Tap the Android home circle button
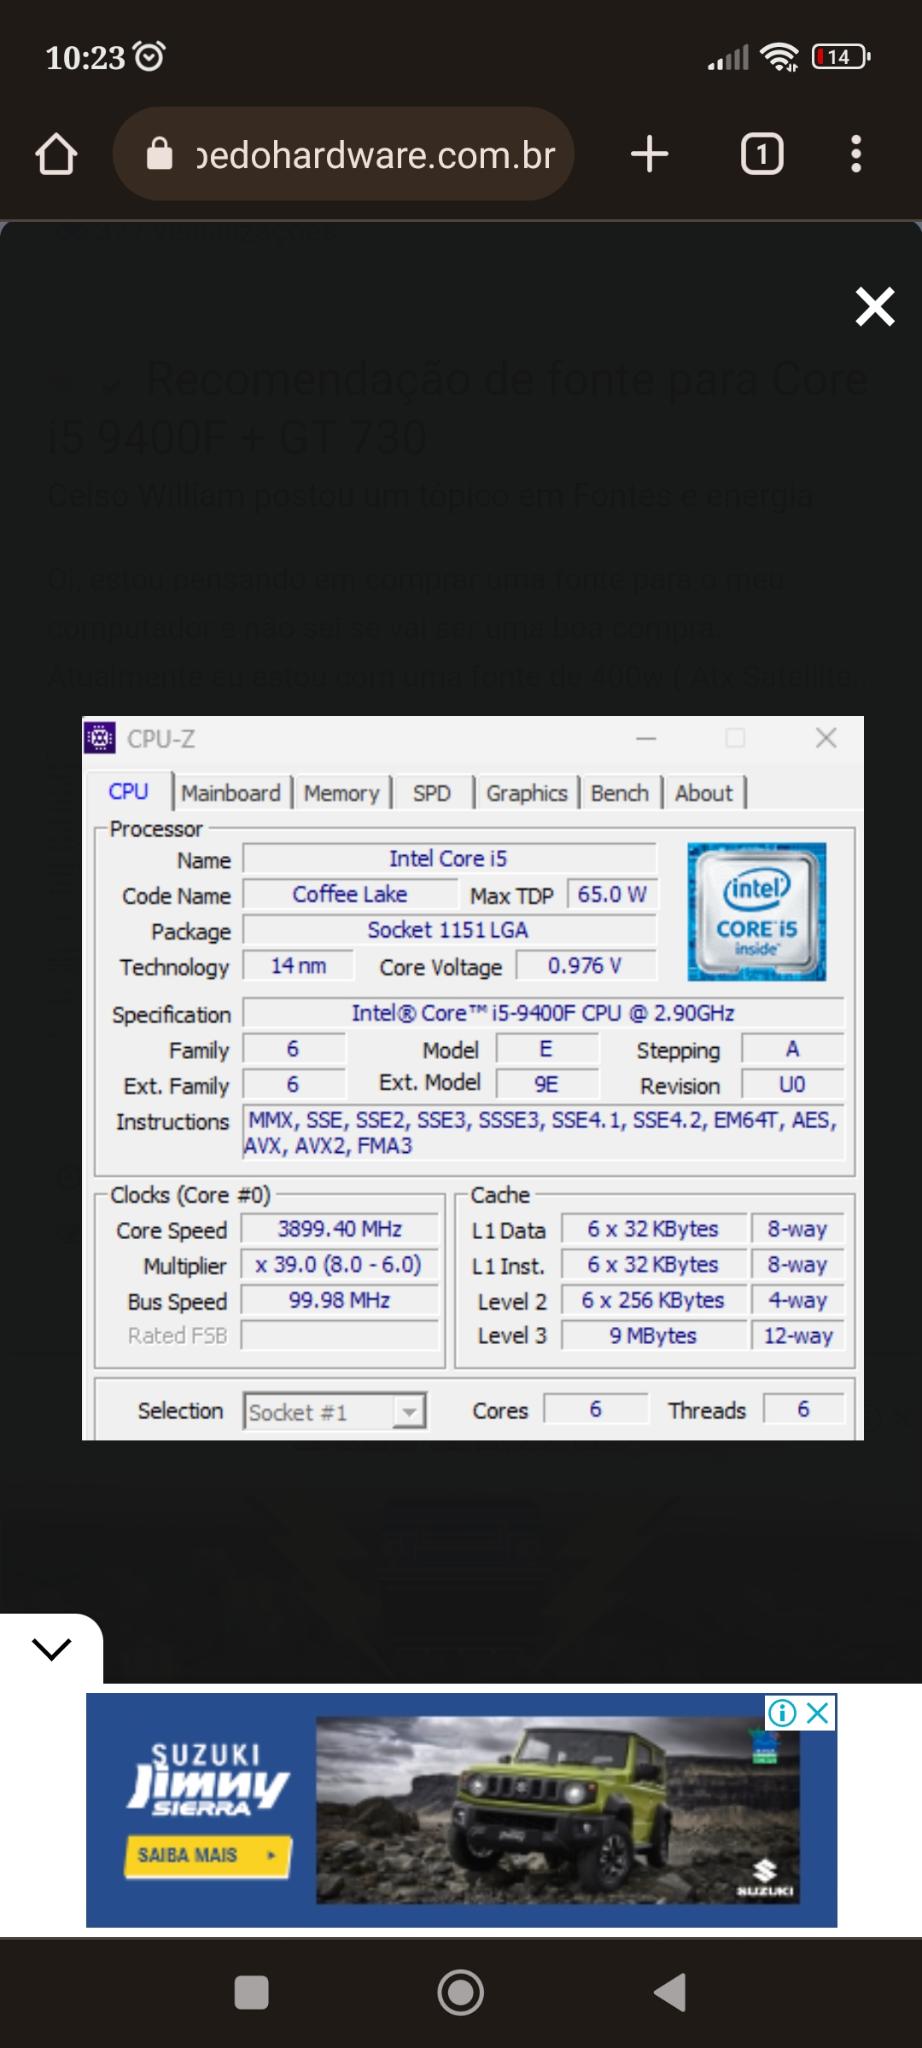Image resolution: width=922 pixels, height=2048 pixels. click(461, 1993)
